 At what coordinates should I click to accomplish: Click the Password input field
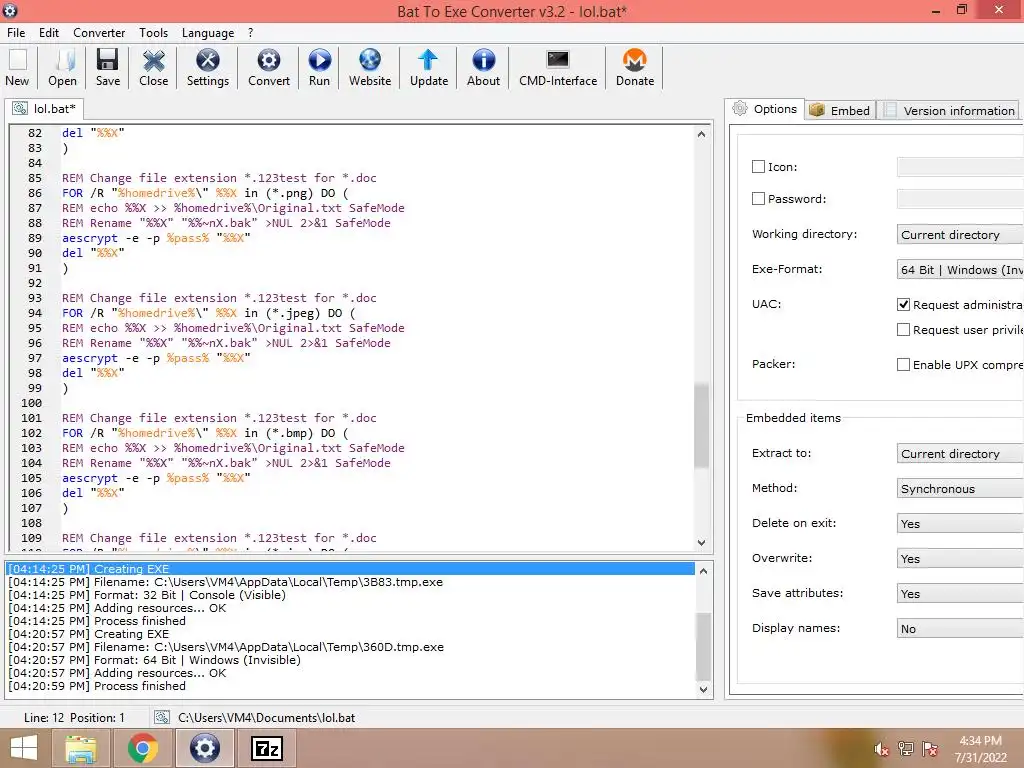tap(960, 199)
